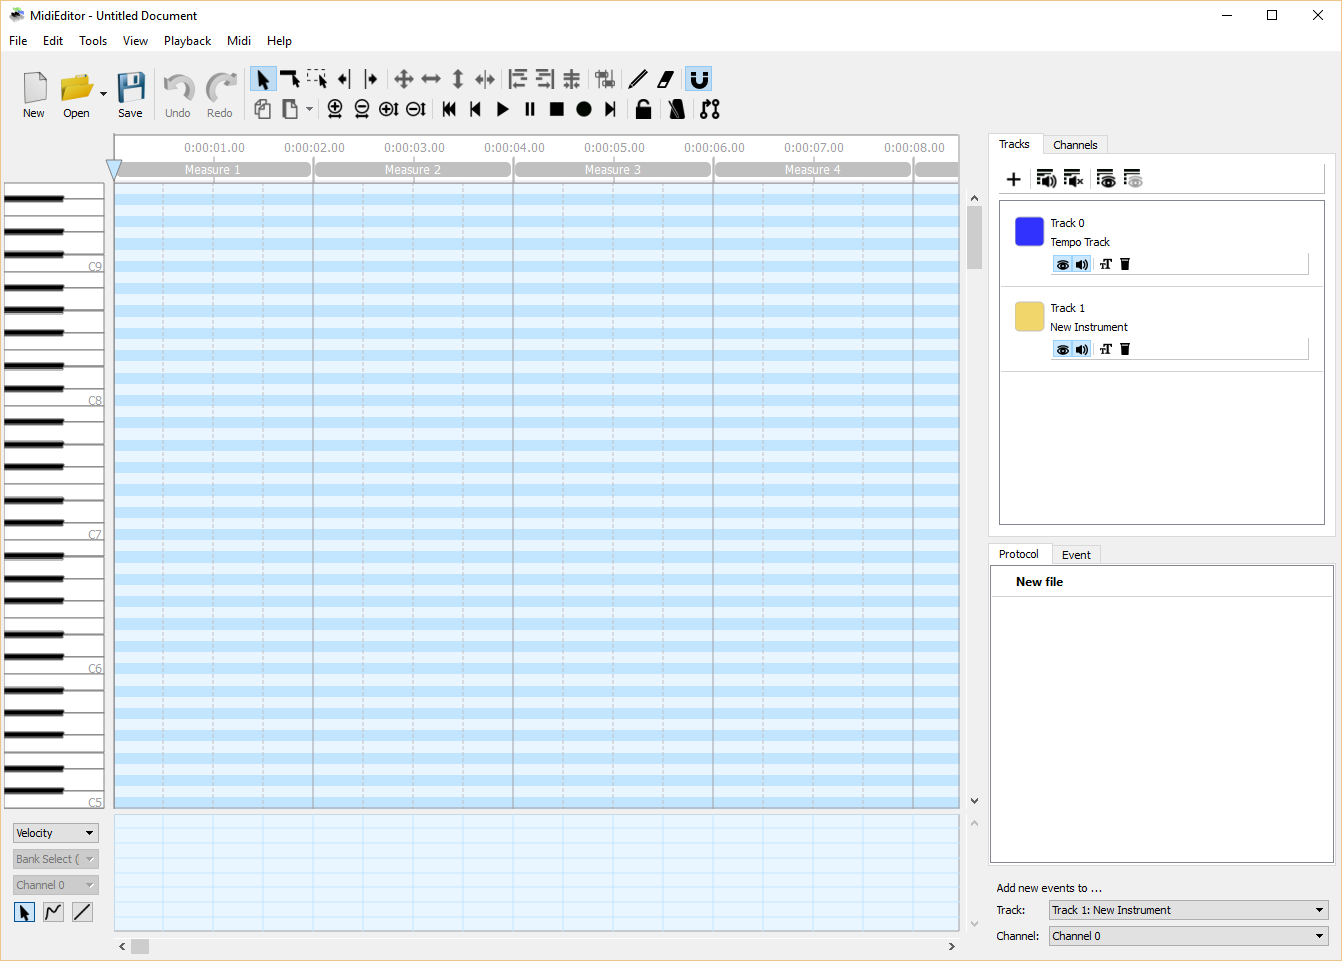
Task: Click the Save floppy disk icon
Action: [130, 88]
